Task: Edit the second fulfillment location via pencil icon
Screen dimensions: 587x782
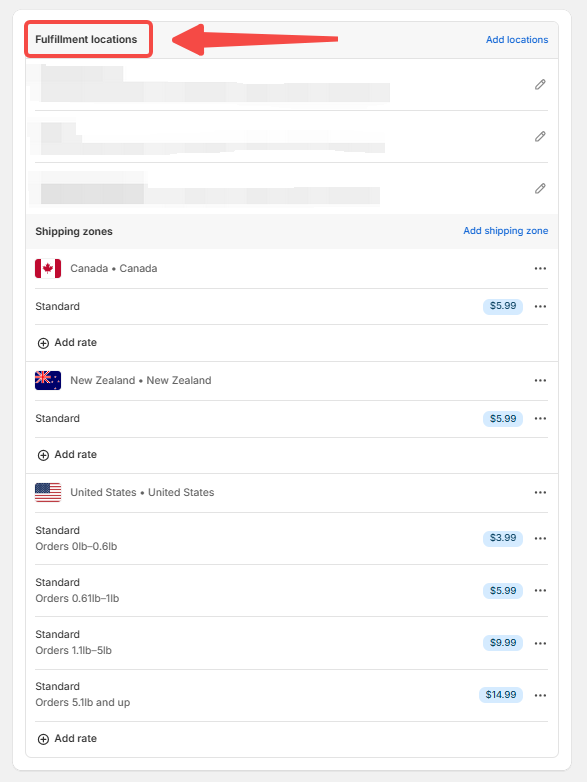Action: [x=540, y=136]
